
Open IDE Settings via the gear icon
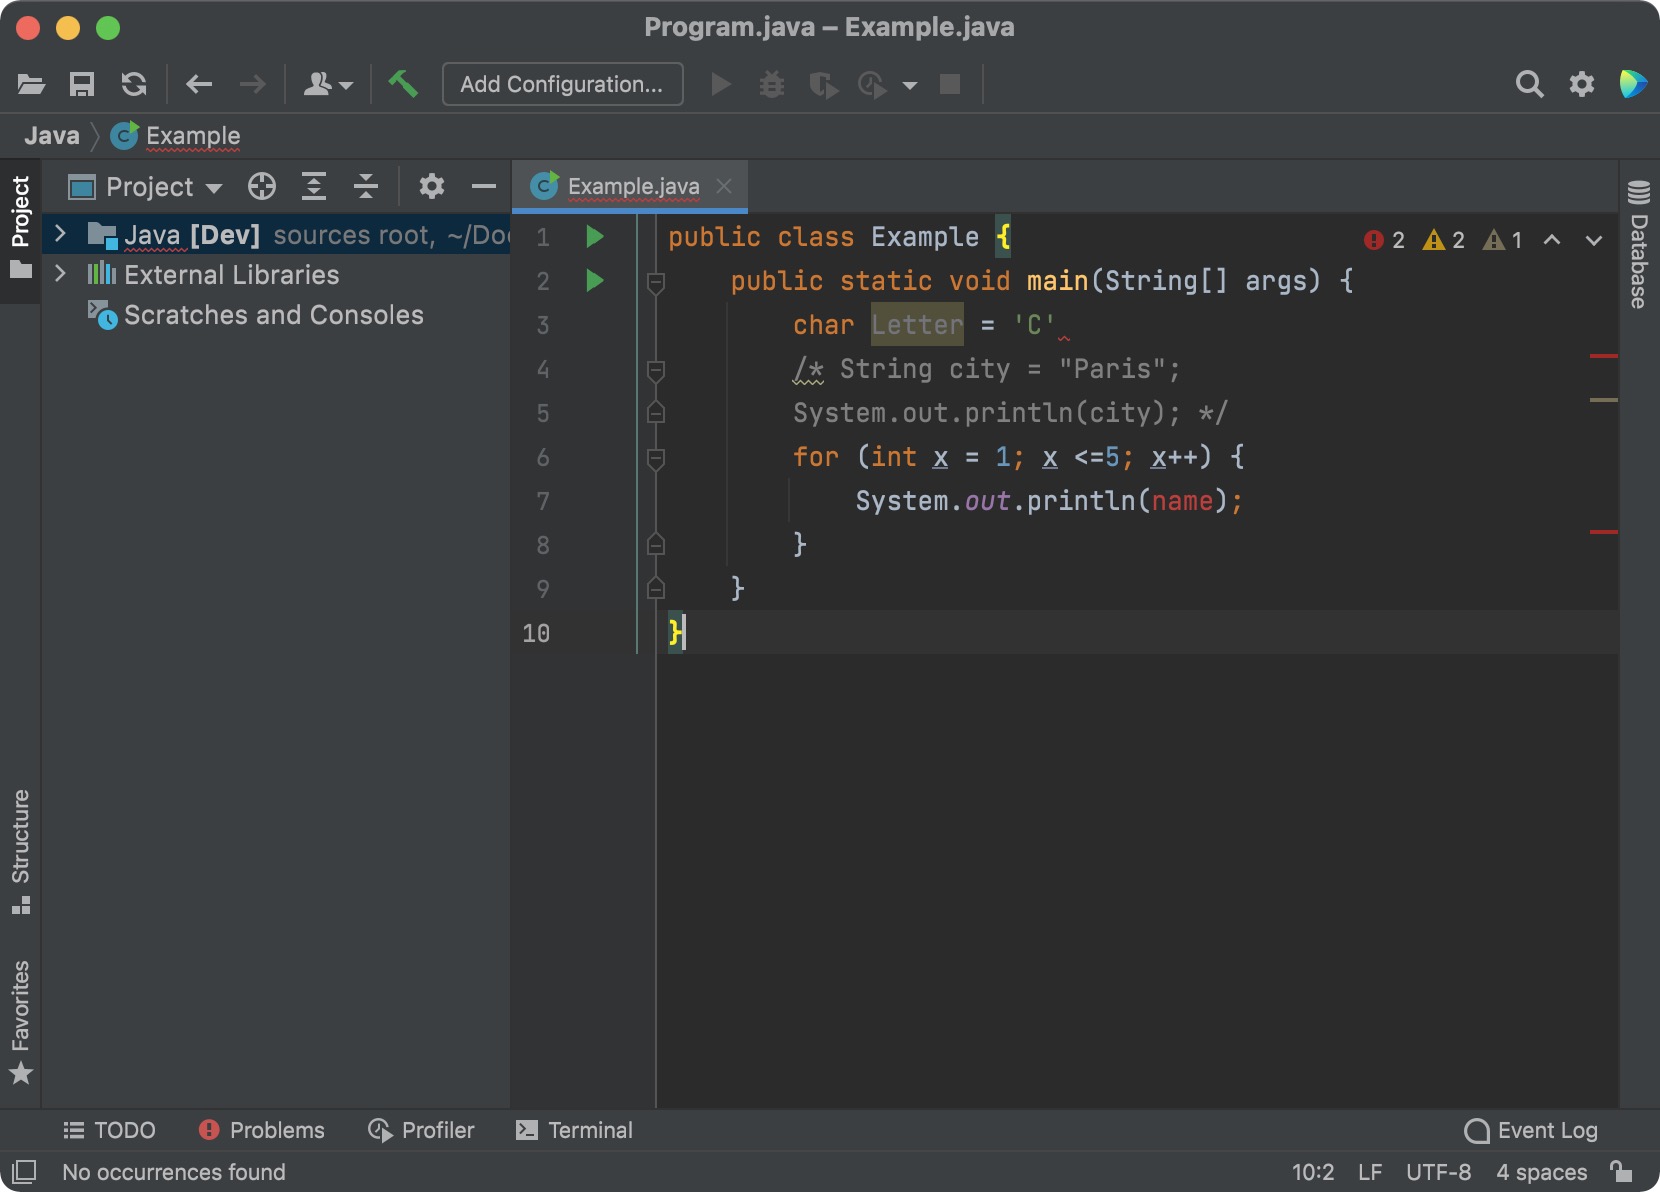(x=1581, y=84)
